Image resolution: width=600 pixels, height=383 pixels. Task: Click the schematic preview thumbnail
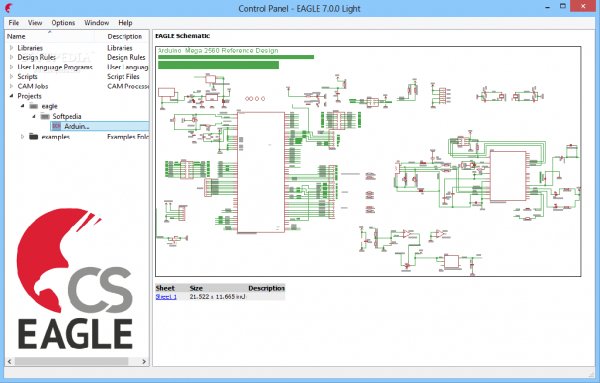coord(368,161)
